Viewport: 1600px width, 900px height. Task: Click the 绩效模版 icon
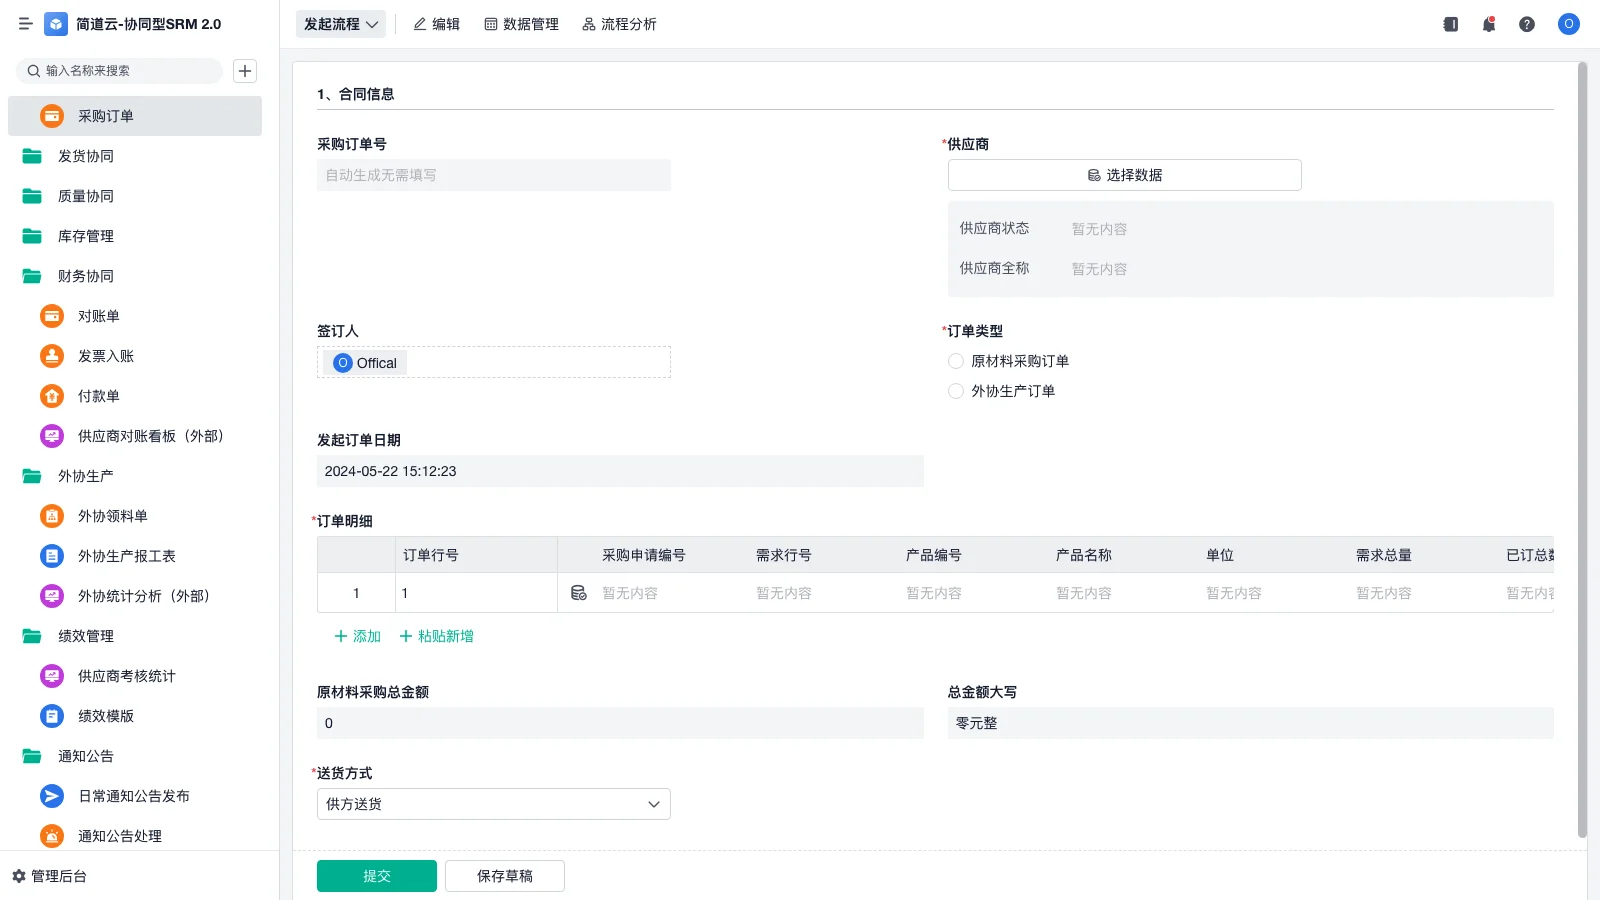coord(52,716)
